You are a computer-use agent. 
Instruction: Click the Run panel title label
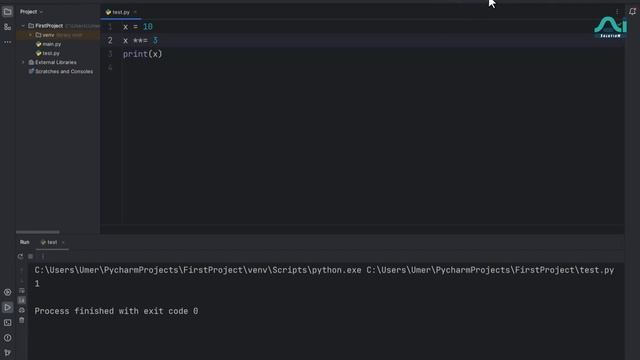click(24, 242)
